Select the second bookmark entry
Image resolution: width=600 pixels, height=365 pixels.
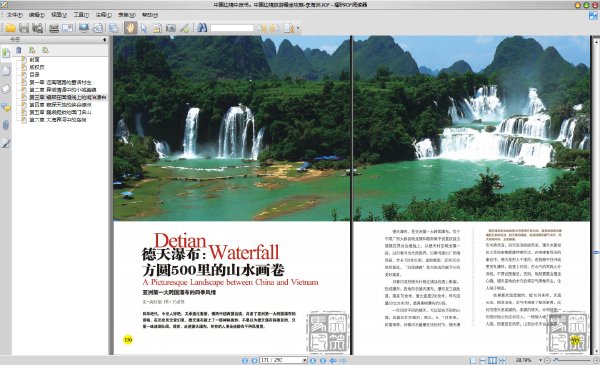coord(37,67)
